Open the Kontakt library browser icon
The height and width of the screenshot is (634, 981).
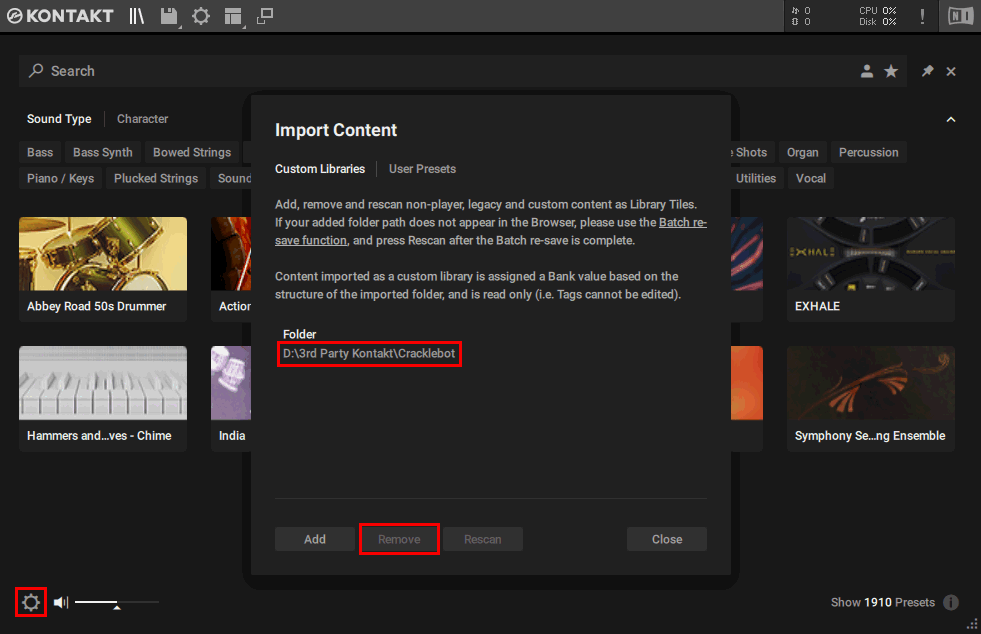coord(136,16)
